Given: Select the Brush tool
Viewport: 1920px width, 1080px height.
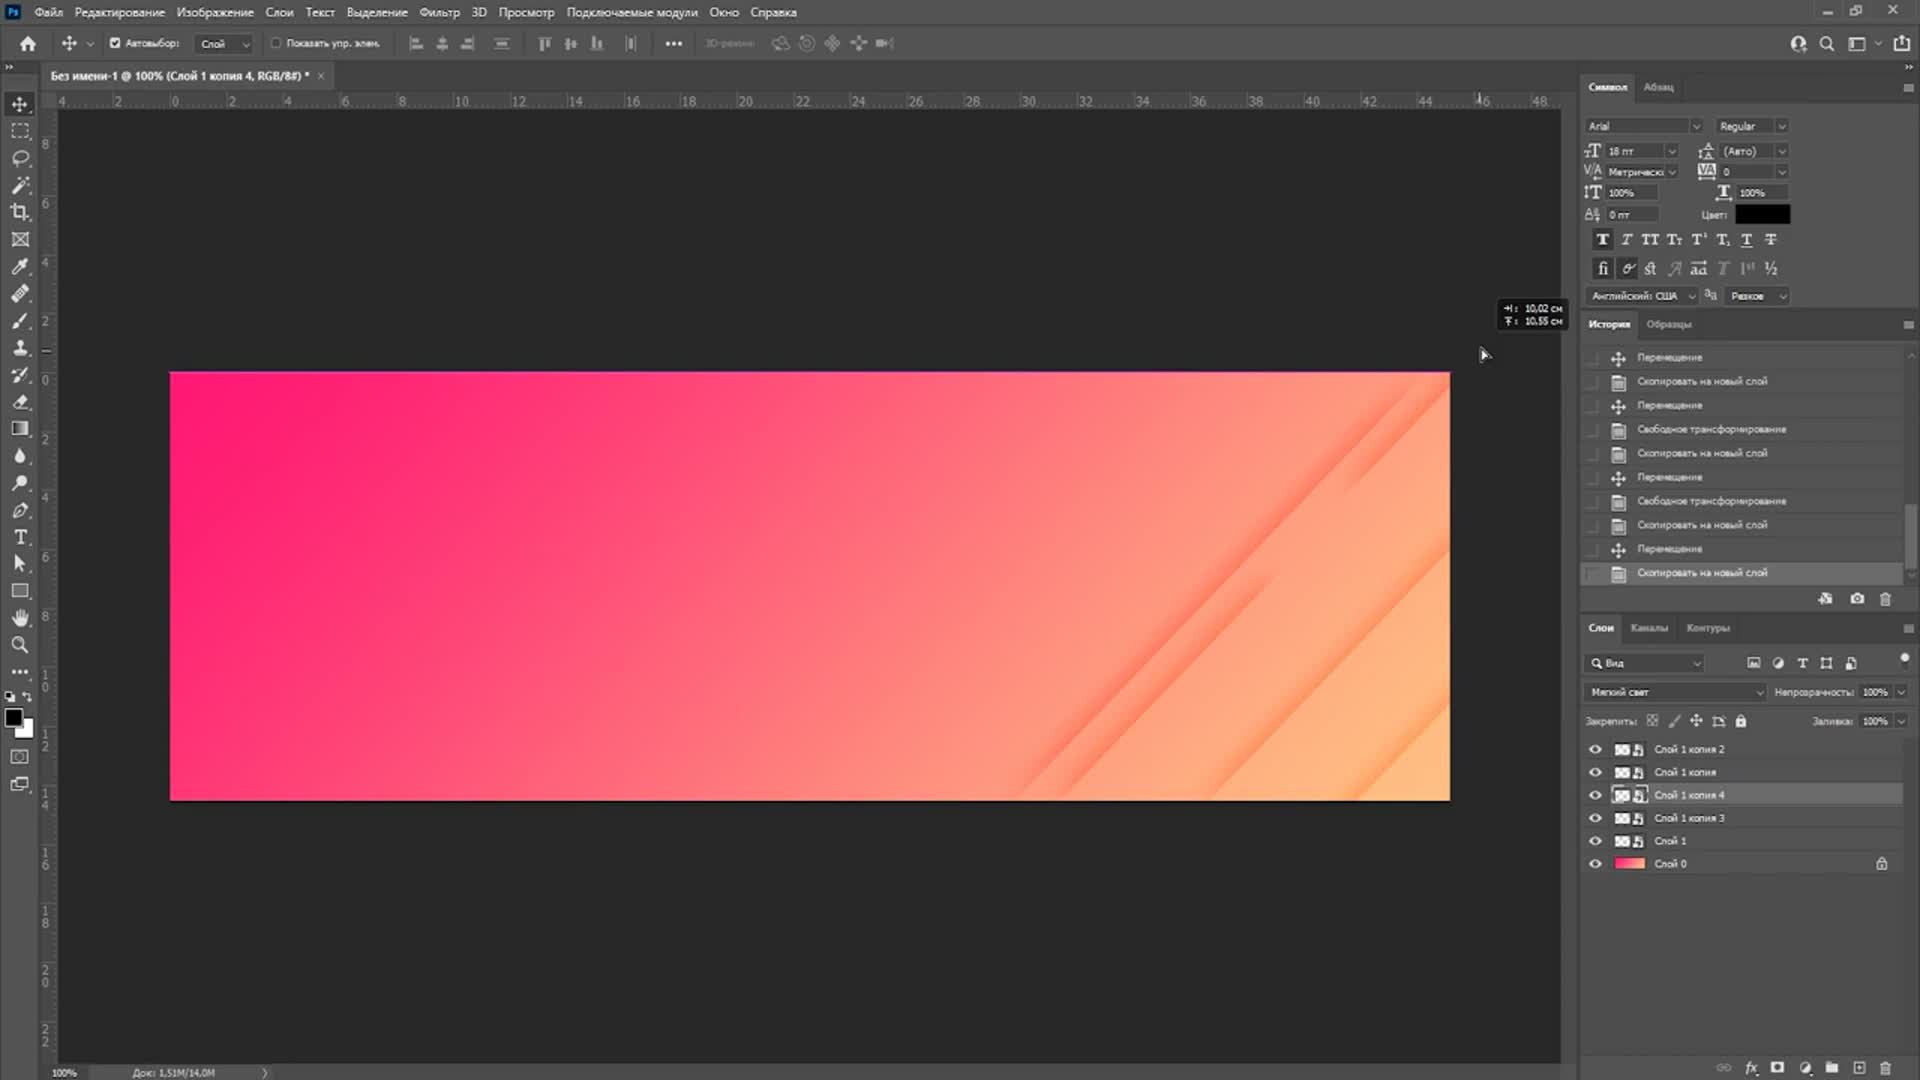Looking at the screenshot, I should [x=20, y=320].
